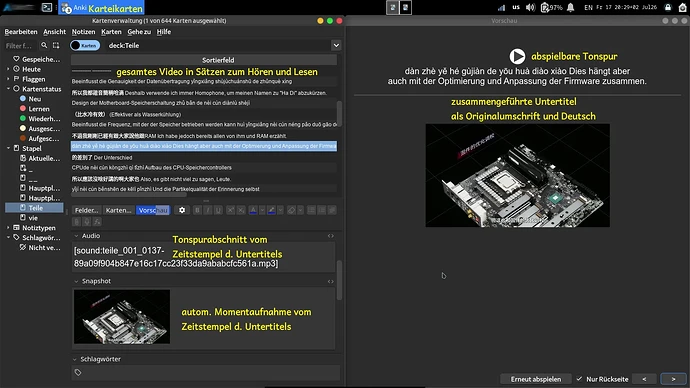The width and height of the screenshot is (690, 388).
Task: Click the eraser remove-formatting icon
Action: point(291,210)
